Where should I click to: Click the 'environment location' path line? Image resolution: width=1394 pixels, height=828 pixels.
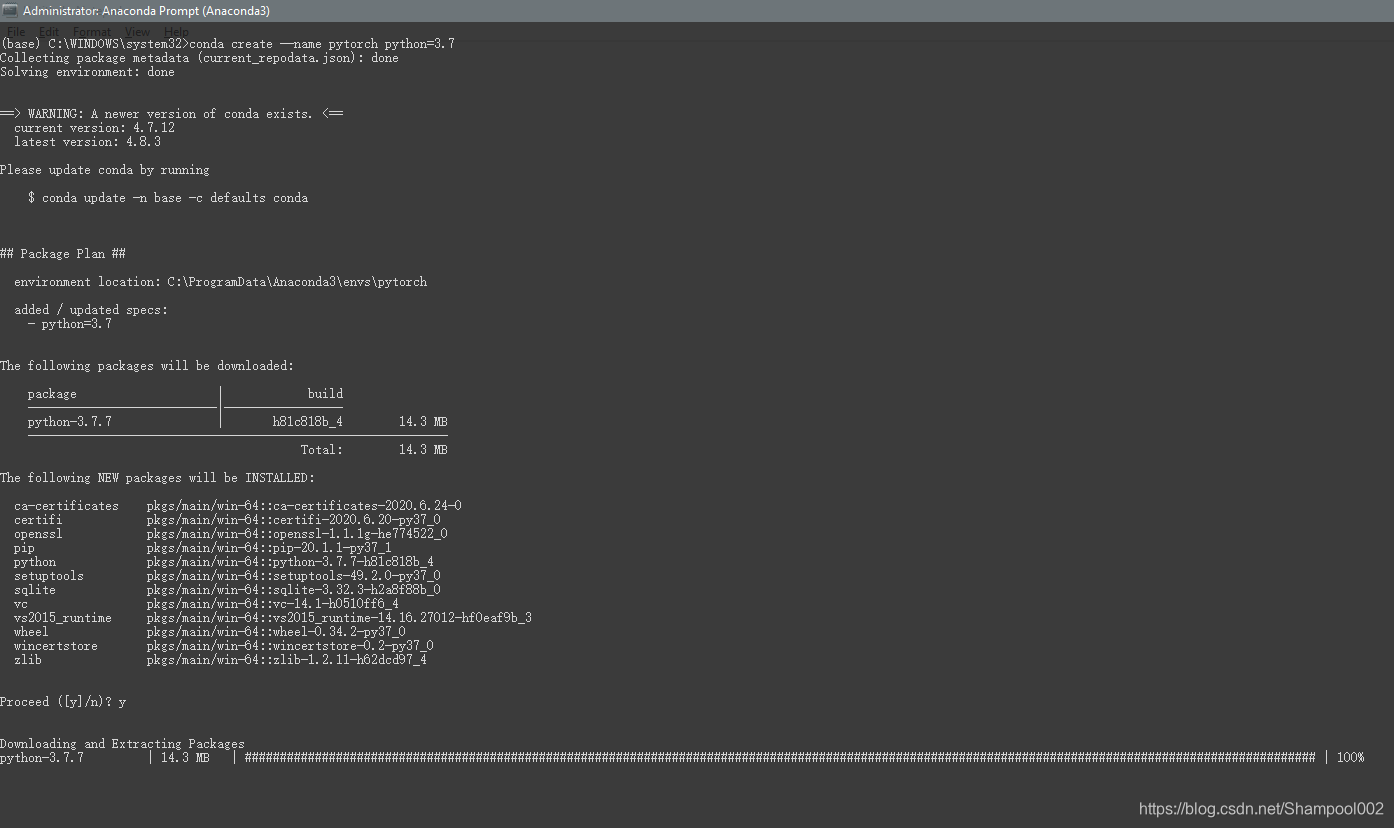click(x=220, y=282)
